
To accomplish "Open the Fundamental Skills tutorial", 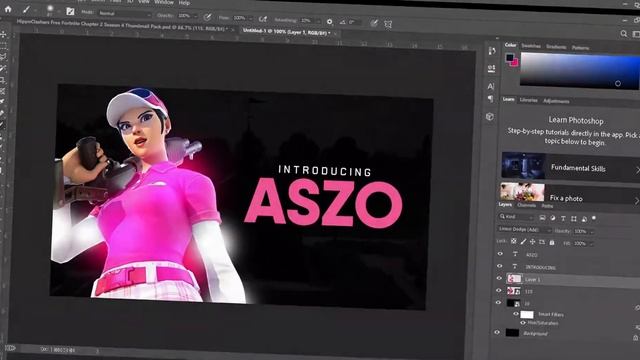I will click(x=571, y=167).
